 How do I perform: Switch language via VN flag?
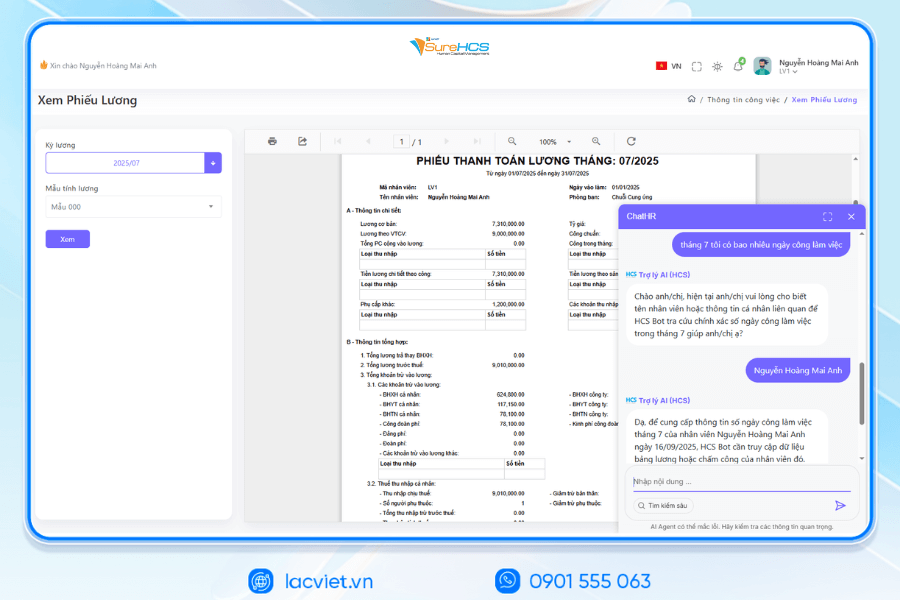pos(668,66)
